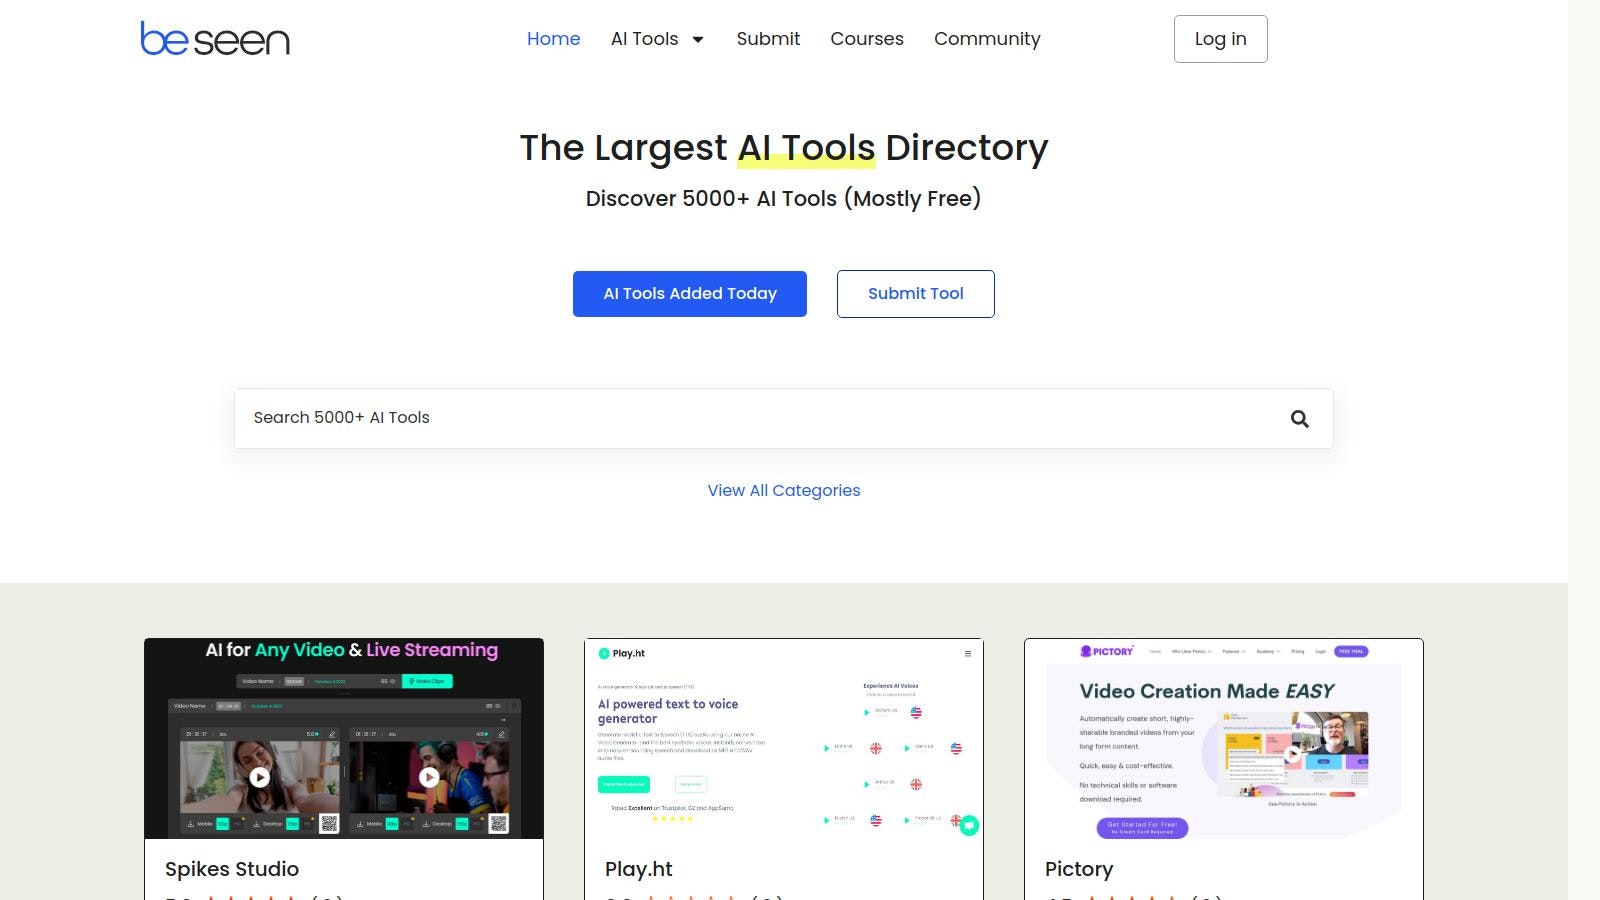Open View All Categories link
1600x900 pixels.
click(784, 490)
